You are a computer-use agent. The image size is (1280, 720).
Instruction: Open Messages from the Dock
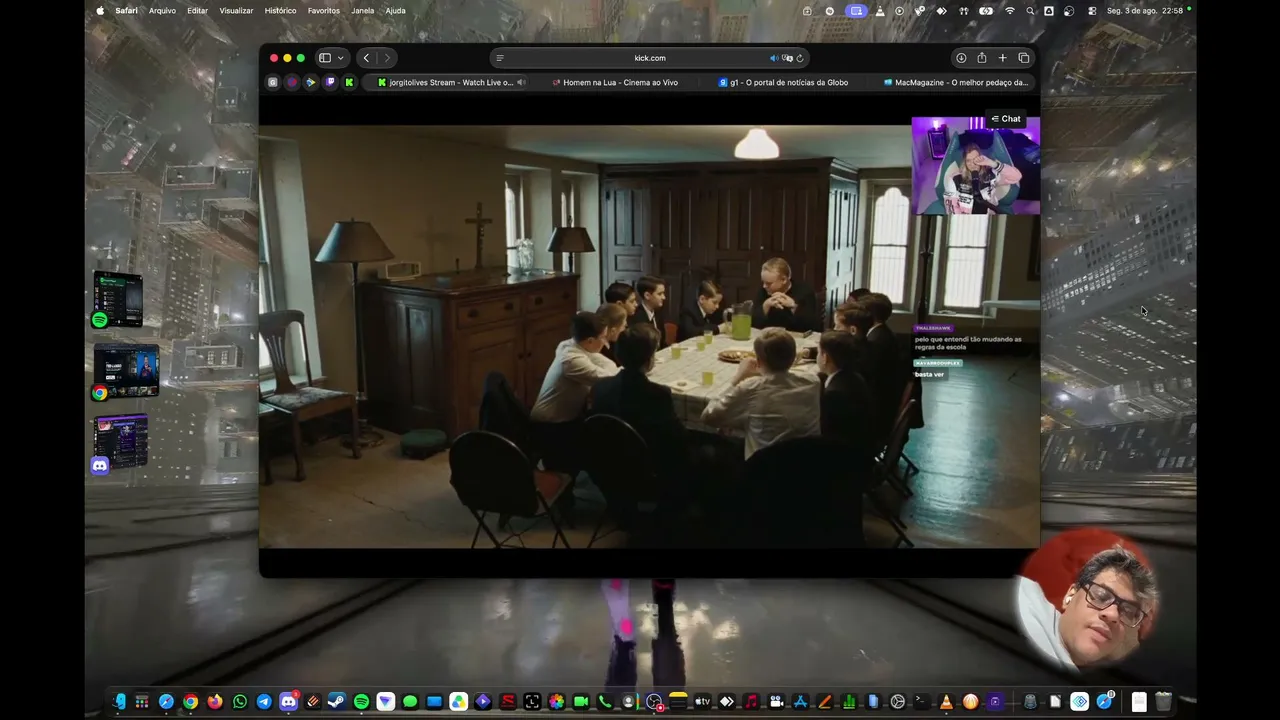pyautogui.click(x=410, y=702)
